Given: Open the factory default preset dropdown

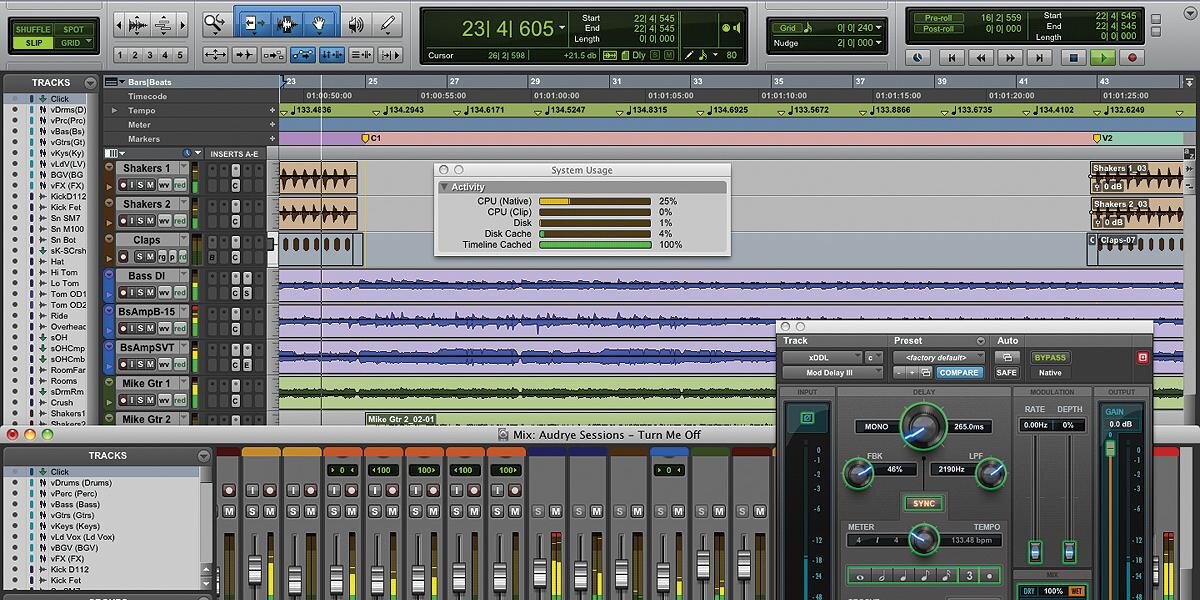Looking at the screenshot, I should (x=938, y=357).
